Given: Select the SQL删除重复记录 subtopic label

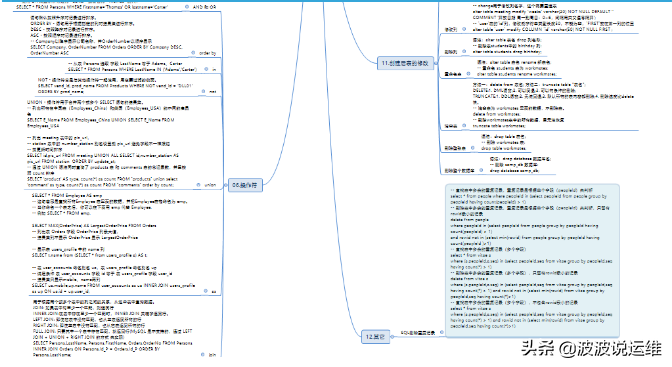Looking at the screenshot, I should click(x=418, y=333).
